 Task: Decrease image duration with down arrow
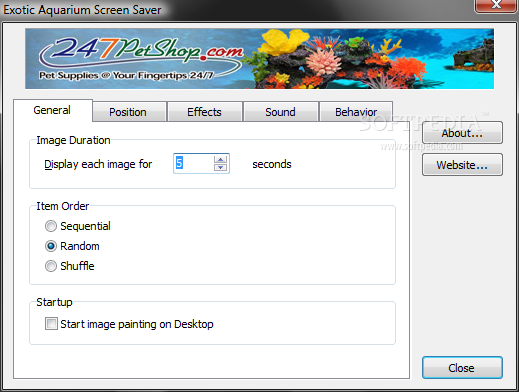(220, 167)
